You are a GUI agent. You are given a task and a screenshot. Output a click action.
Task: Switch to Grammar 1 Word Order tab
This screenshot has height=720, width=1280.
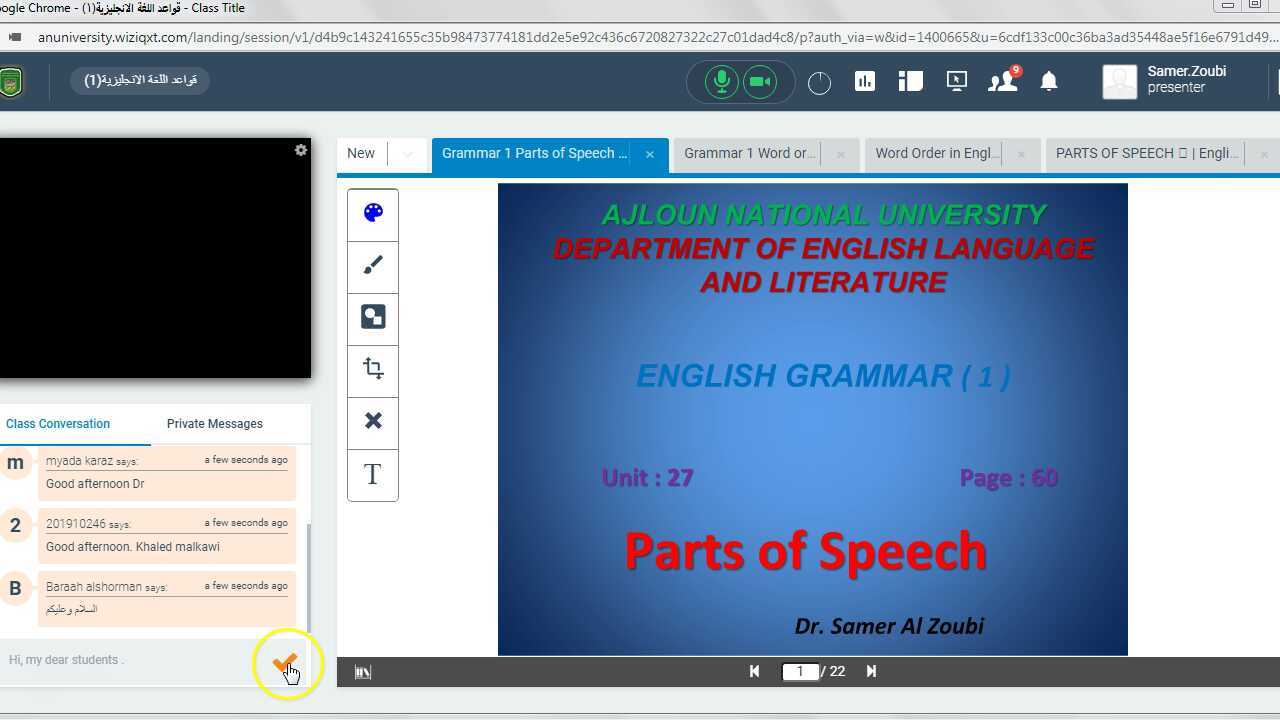tap(749, 154)
